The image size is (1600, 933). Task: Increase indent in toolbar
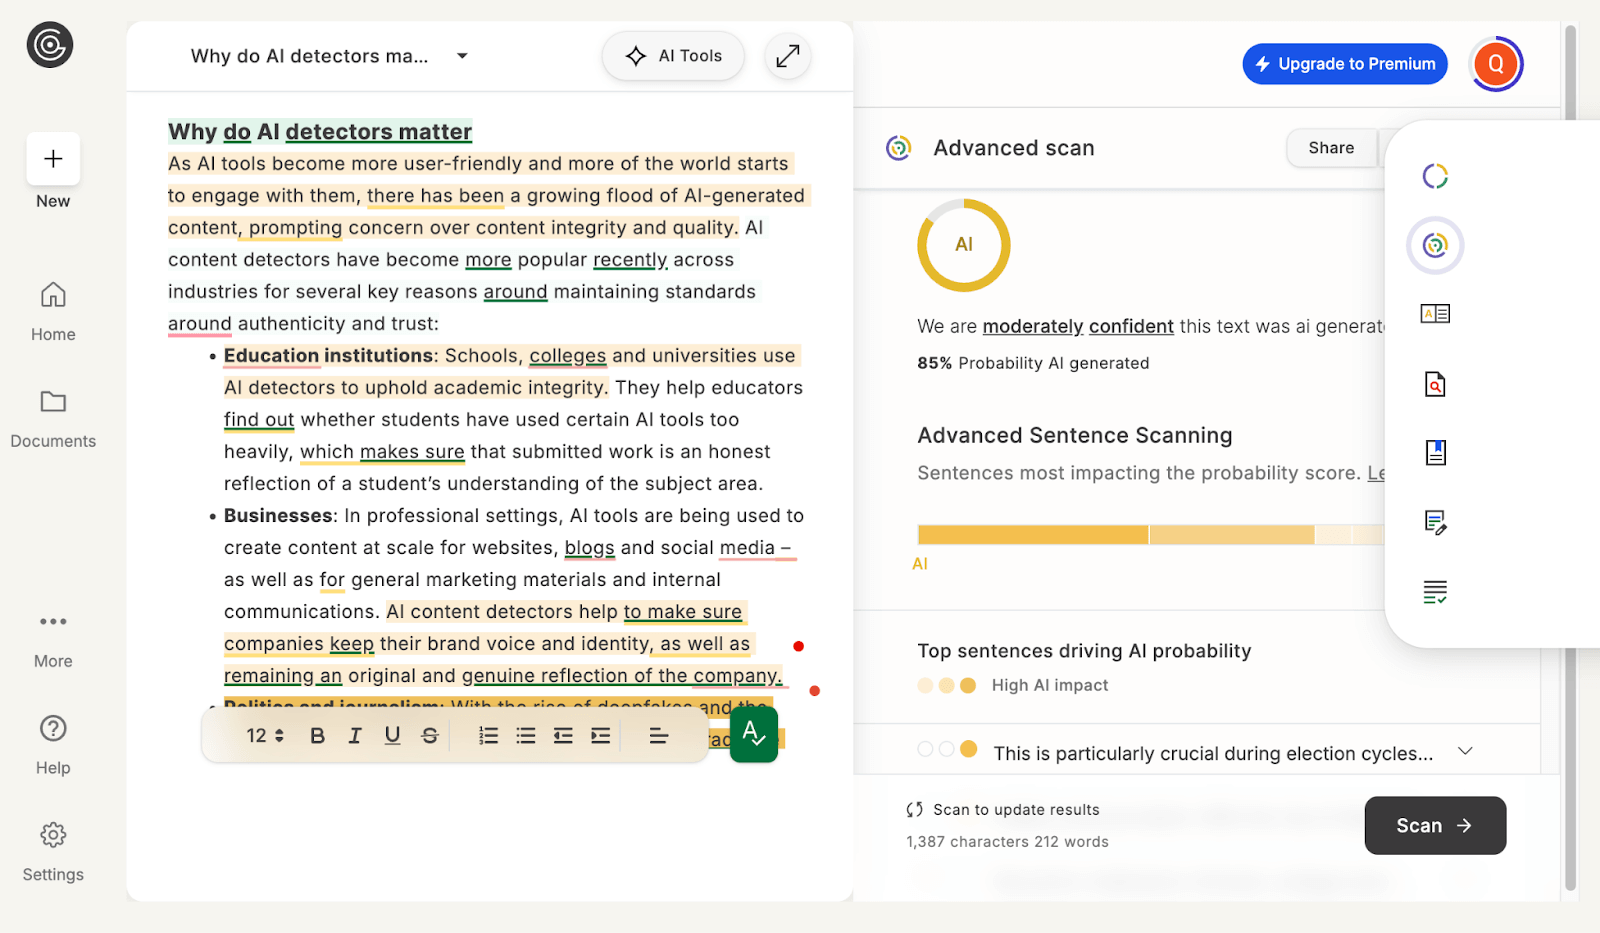point(600,736)
